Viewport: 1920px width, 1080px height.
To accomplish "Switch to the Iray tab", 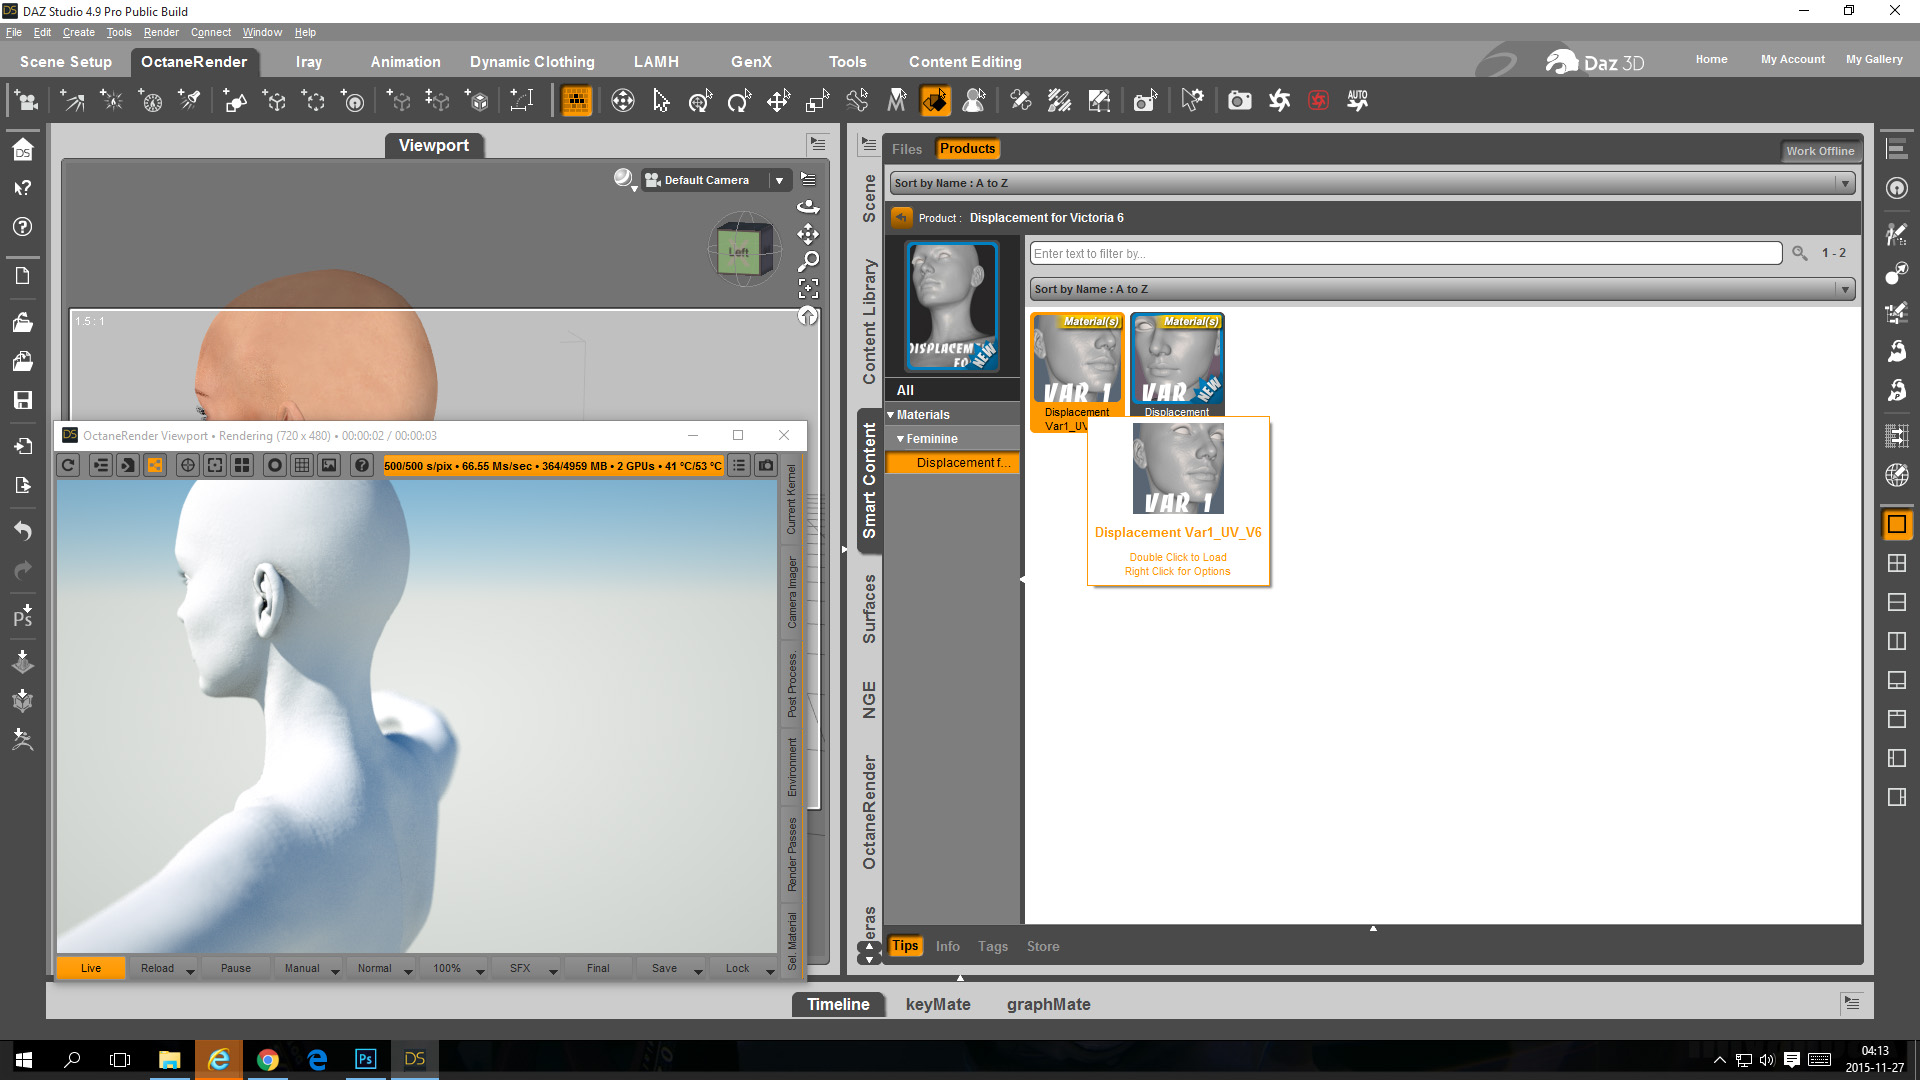I will click(308, 62).
